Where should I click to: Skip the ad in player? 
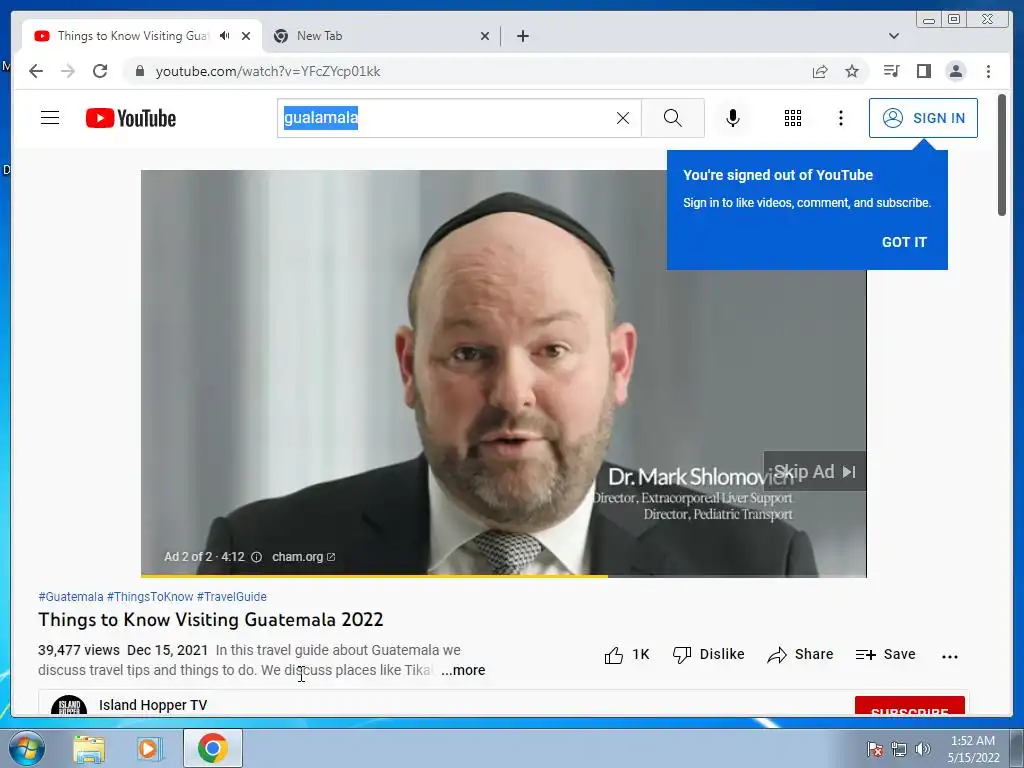click(814, 472)
